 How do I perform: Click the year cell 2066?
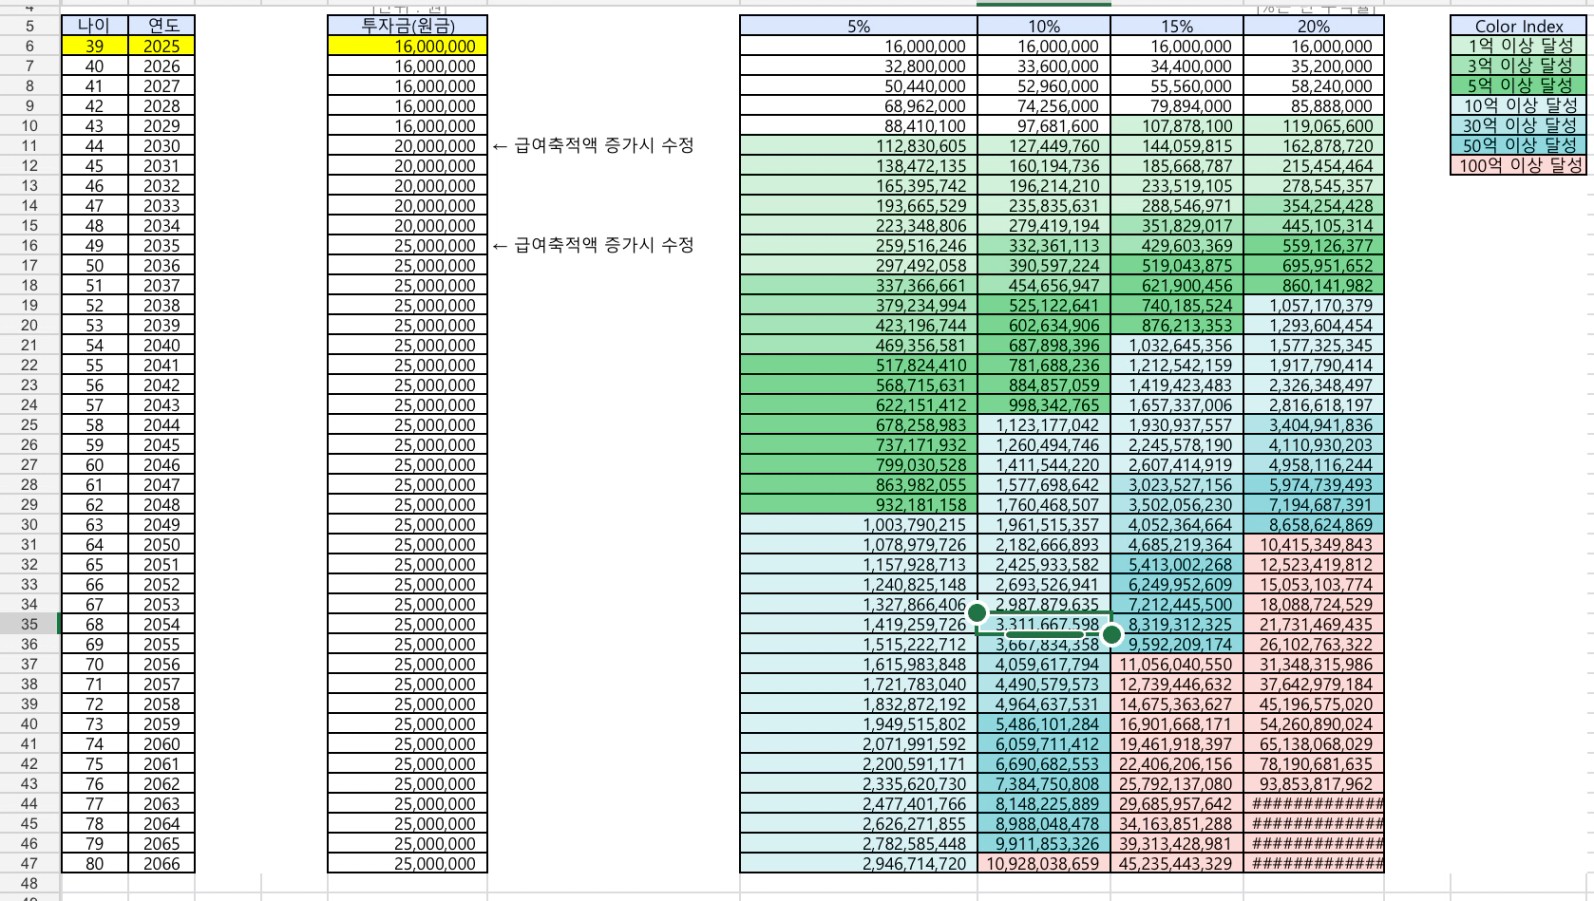coord(161,864)
